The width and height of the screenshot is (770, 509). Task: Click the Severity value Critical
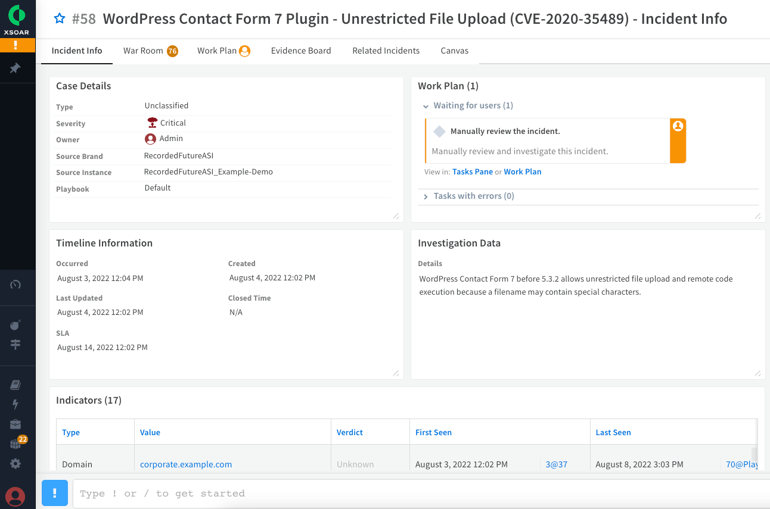point(173,123)
